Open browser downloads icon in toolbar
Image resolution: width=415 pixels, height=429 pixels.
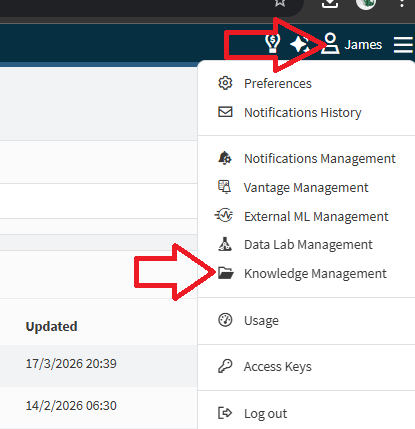tap(330, 4)
